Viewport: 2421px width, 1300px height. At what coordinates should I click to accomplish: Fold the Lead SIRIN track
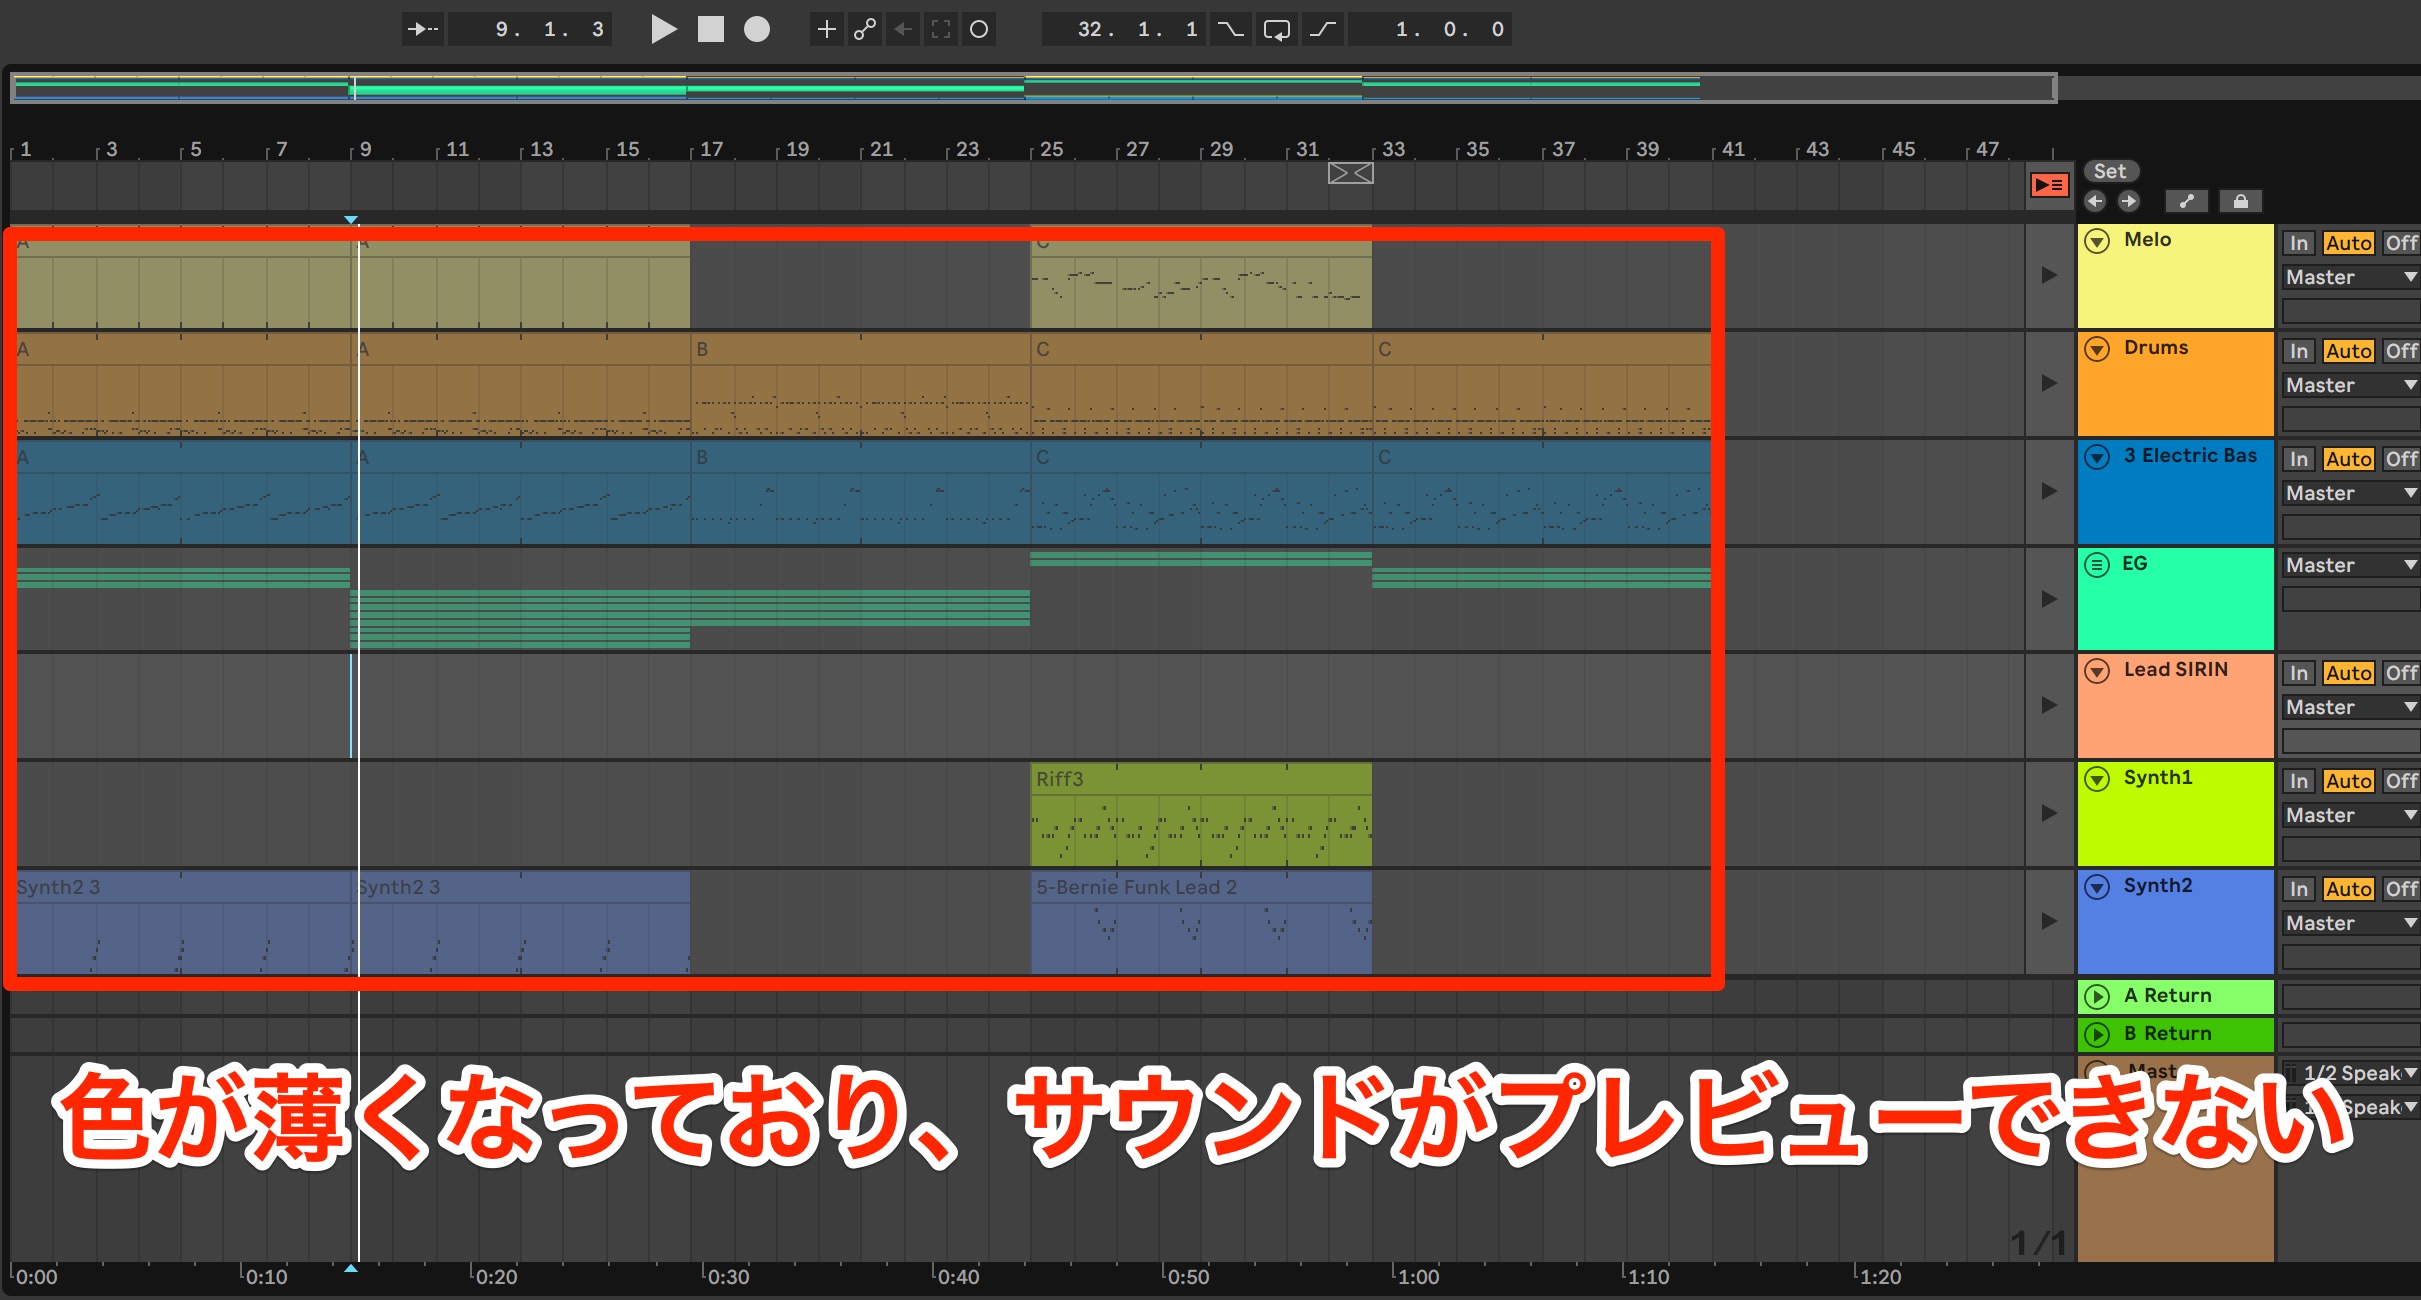[x=2098, y=671]
